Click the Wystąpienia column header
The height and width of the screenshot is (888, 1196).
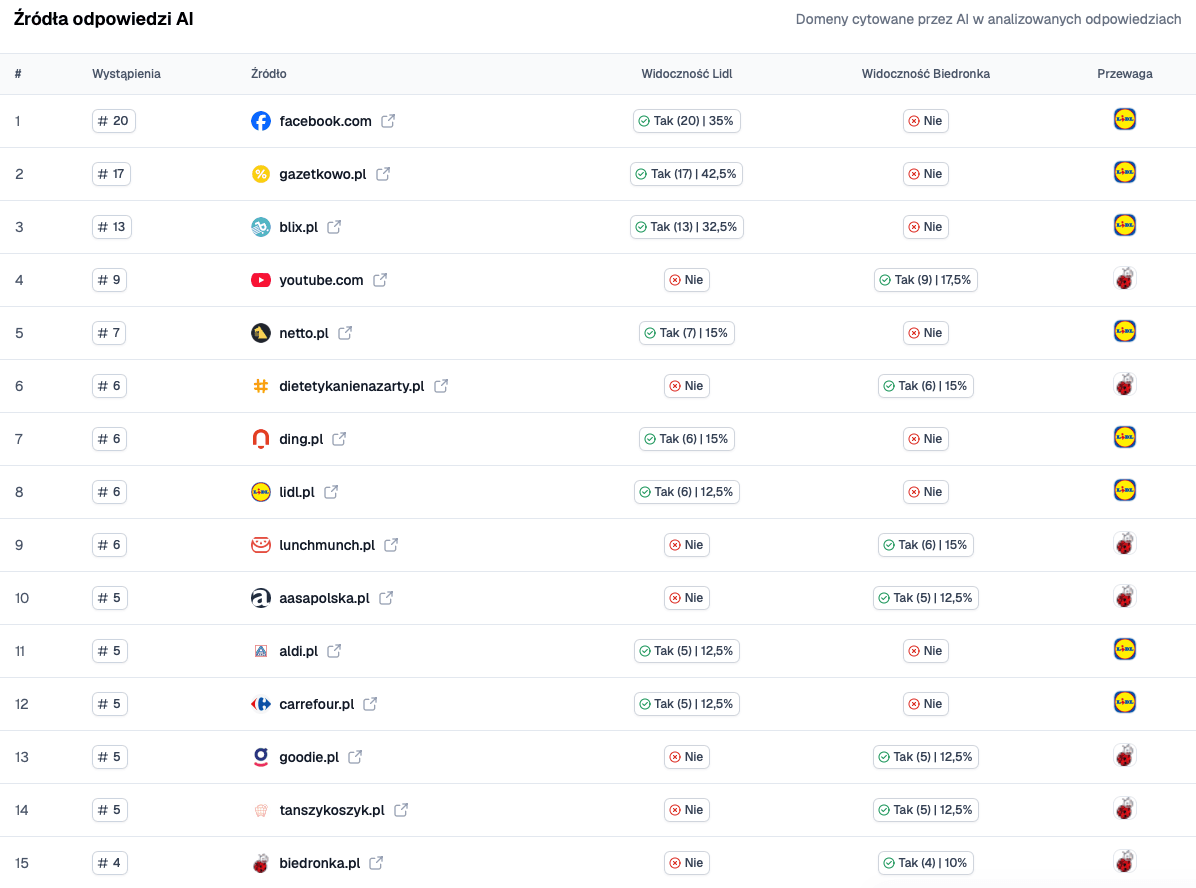[x=126, y=74]
